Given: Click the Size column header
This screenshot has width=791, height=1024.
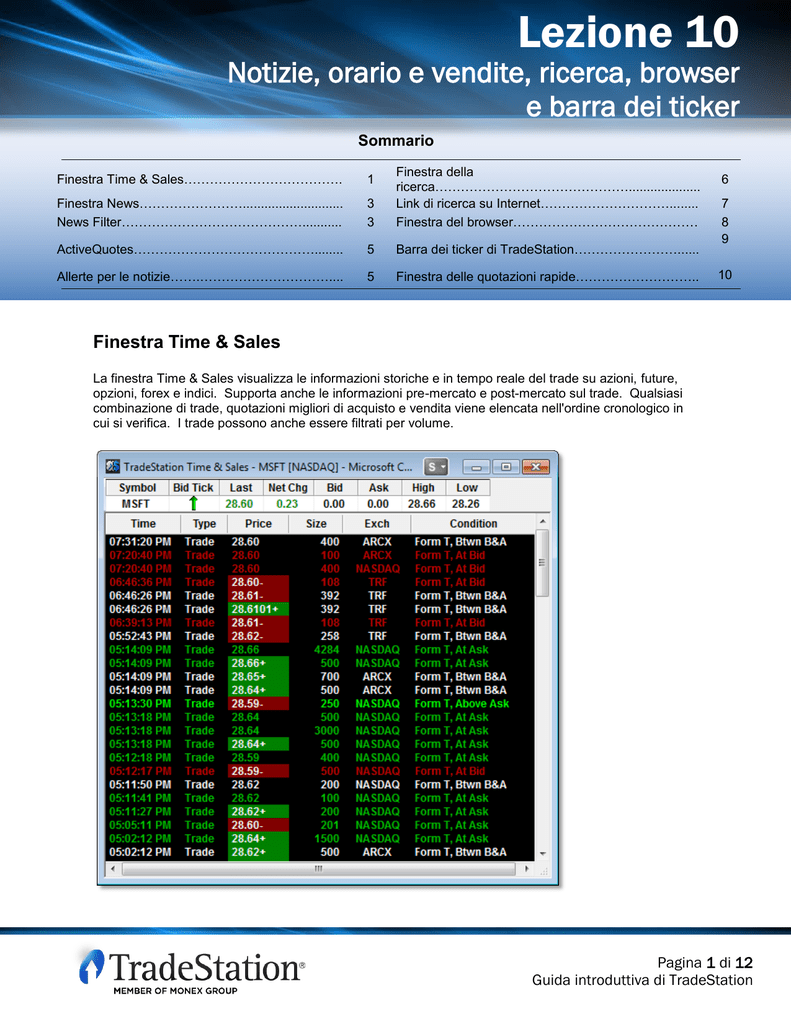Looking at the screenshot, I should point(316,523).
